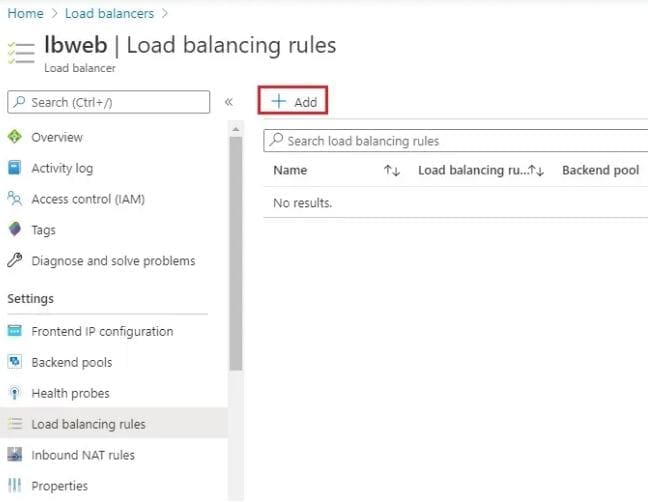Click the sidebar vertical scrollbar thumb
This screenshot has height=502, width=648.
coord(236,253)
